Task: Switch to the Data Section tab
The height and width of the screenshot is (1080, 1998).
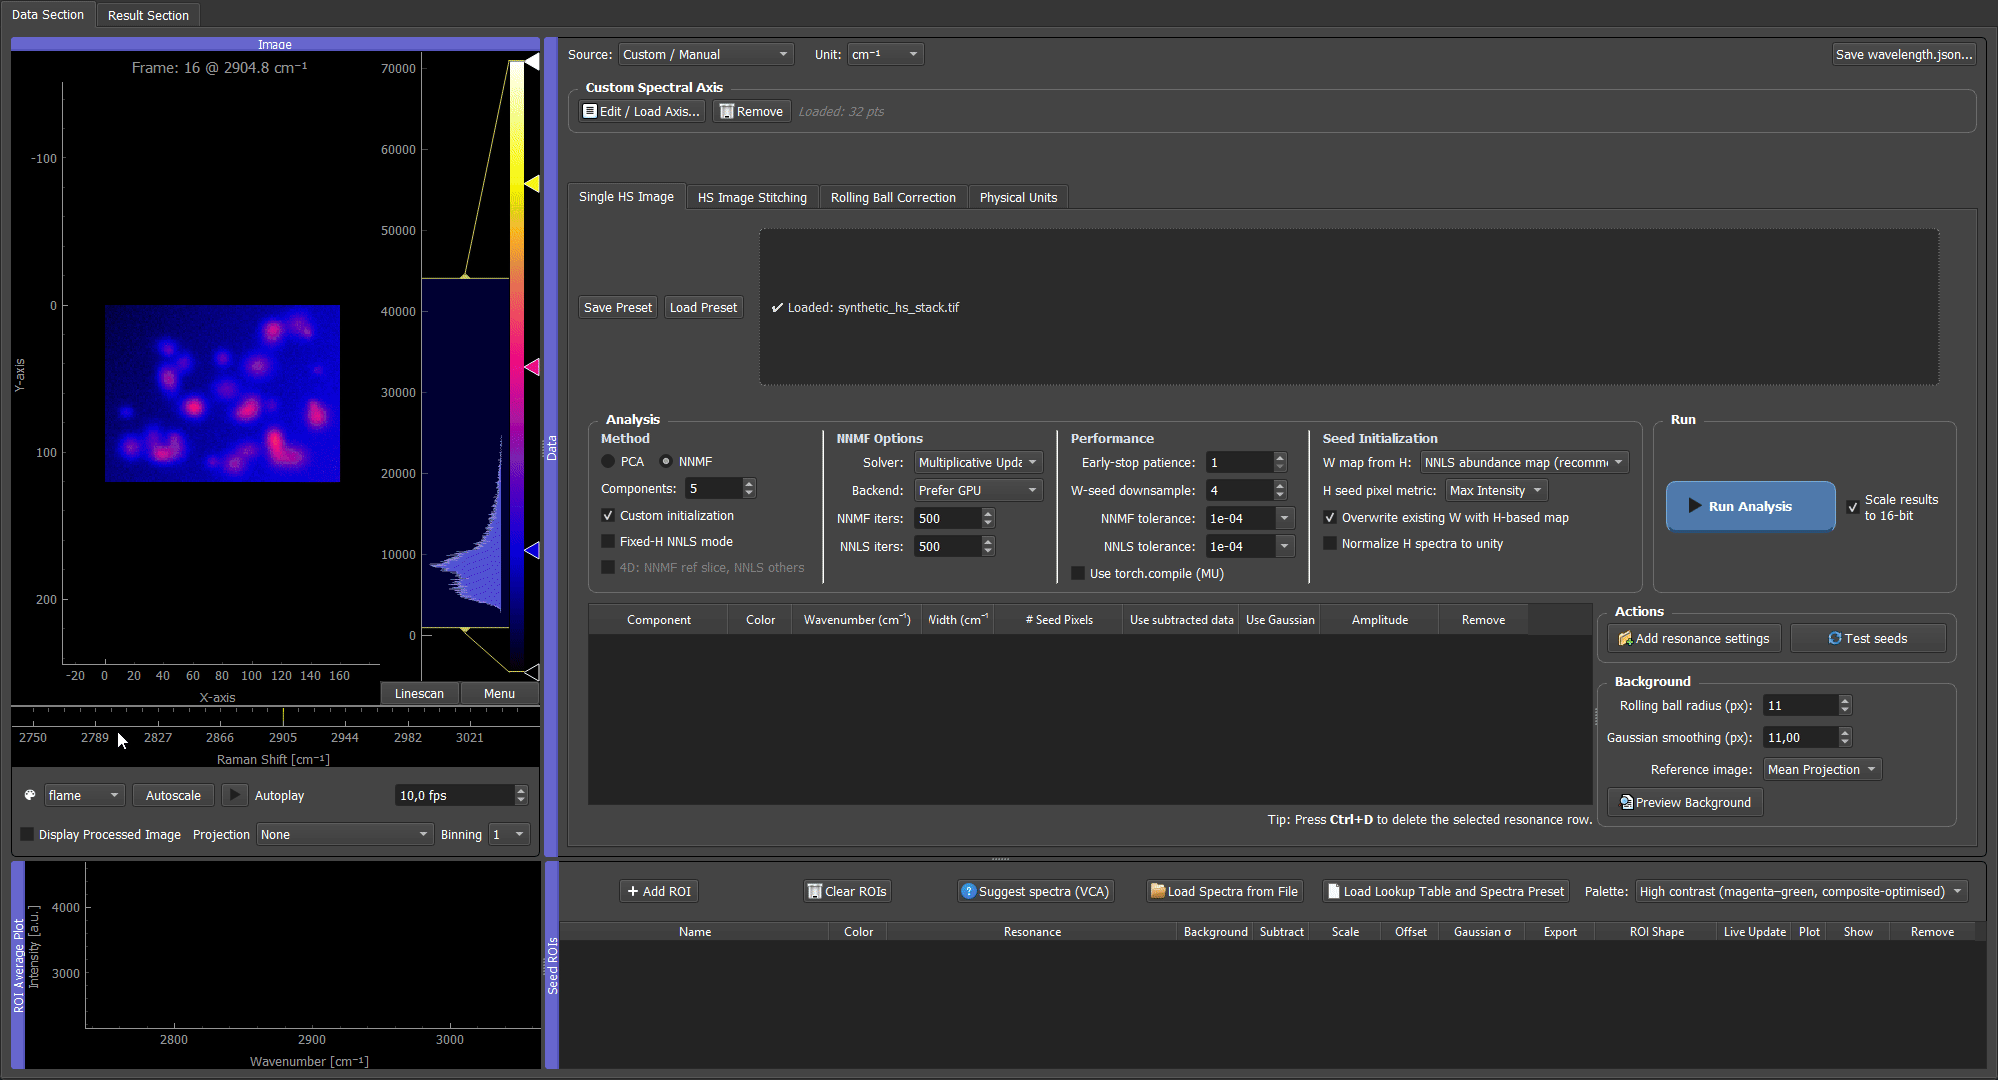Action: 48,15
